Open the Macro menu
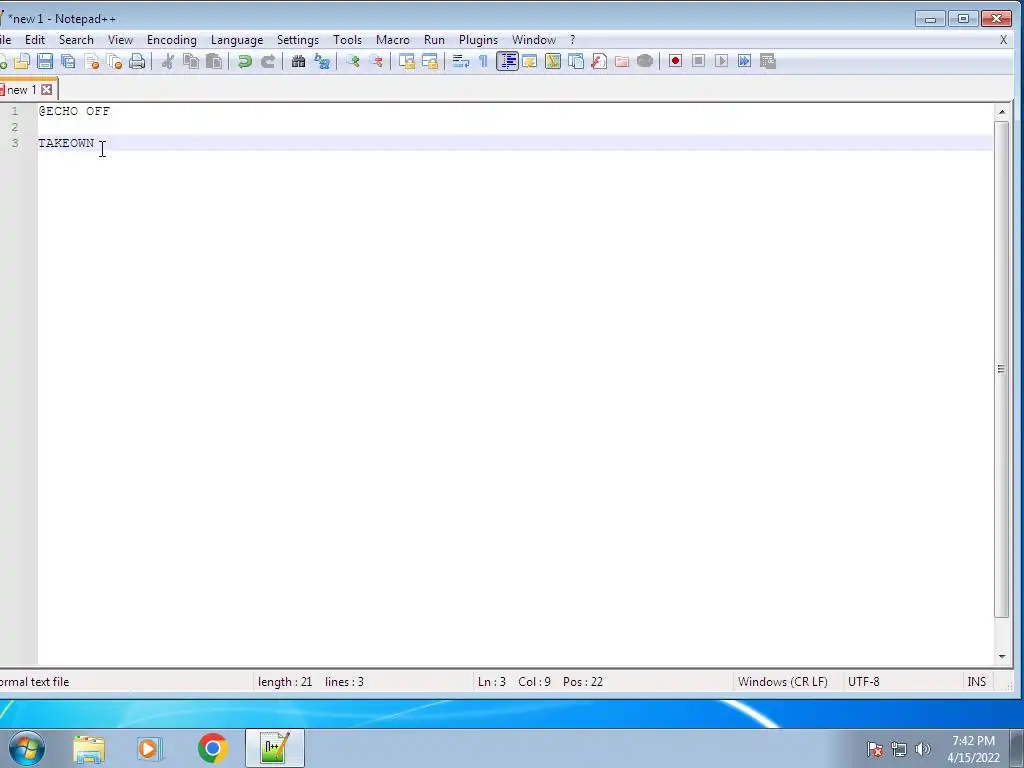This screenshot has width=1024, height=768. click(x=392, y=40)
